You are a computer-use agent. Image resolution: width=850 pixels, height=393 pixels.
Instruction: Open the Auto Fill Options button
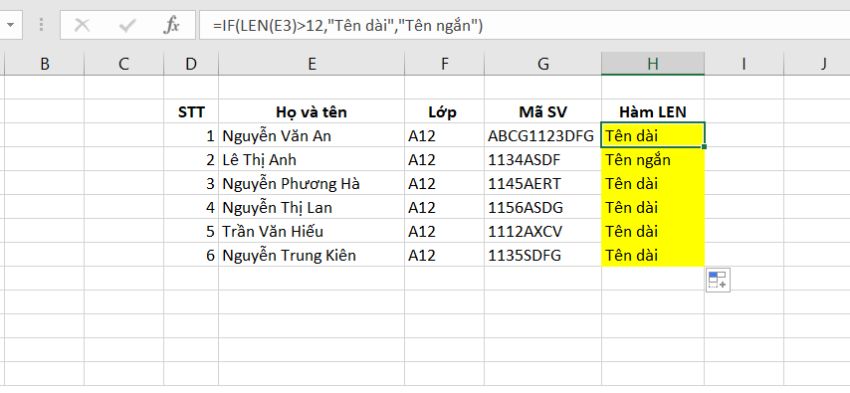point(718,280)
